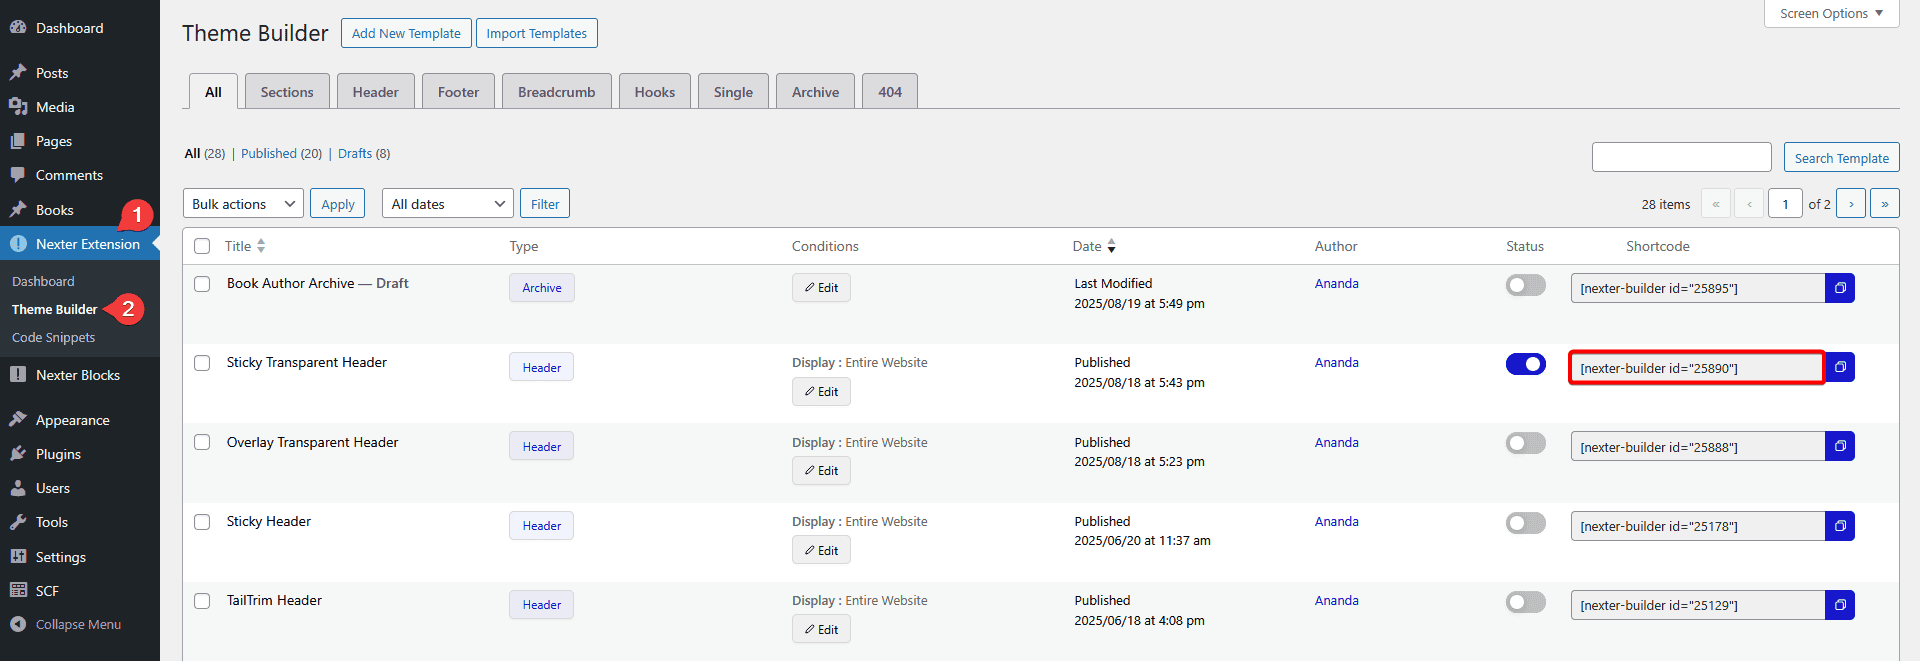The width and height of the screenshot is (1920, 661).
Task: Click Add New Template button
Action: [406, 33]
